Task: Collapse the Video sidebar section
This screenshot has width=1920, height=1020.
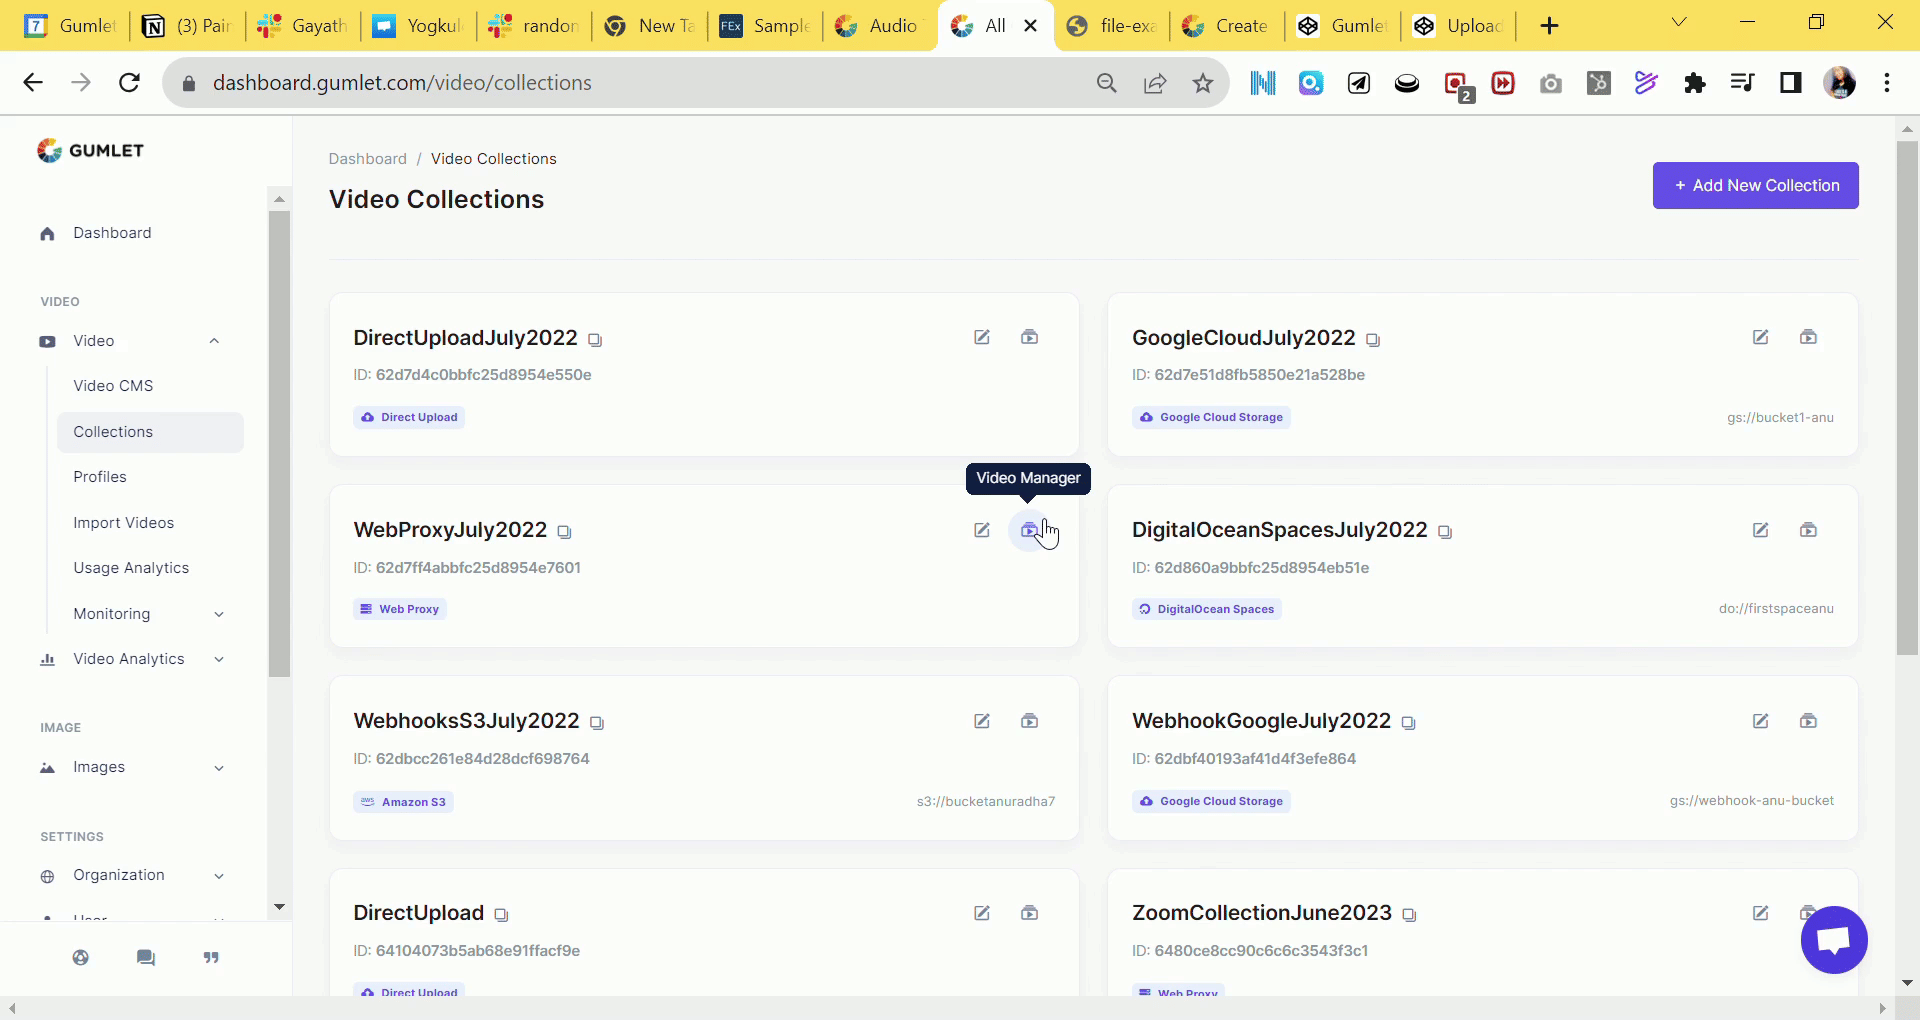Action: pos(214,341)
